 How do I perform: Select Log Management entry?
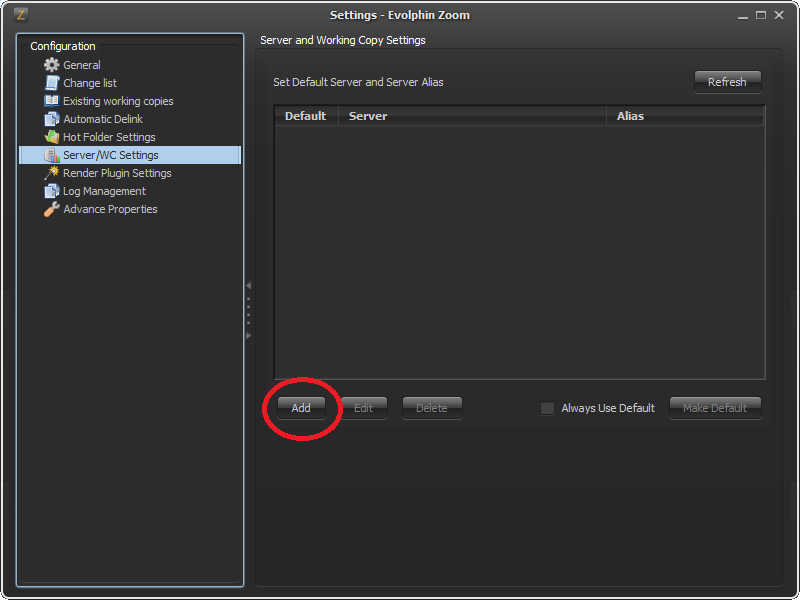click(x=104, y=191)
